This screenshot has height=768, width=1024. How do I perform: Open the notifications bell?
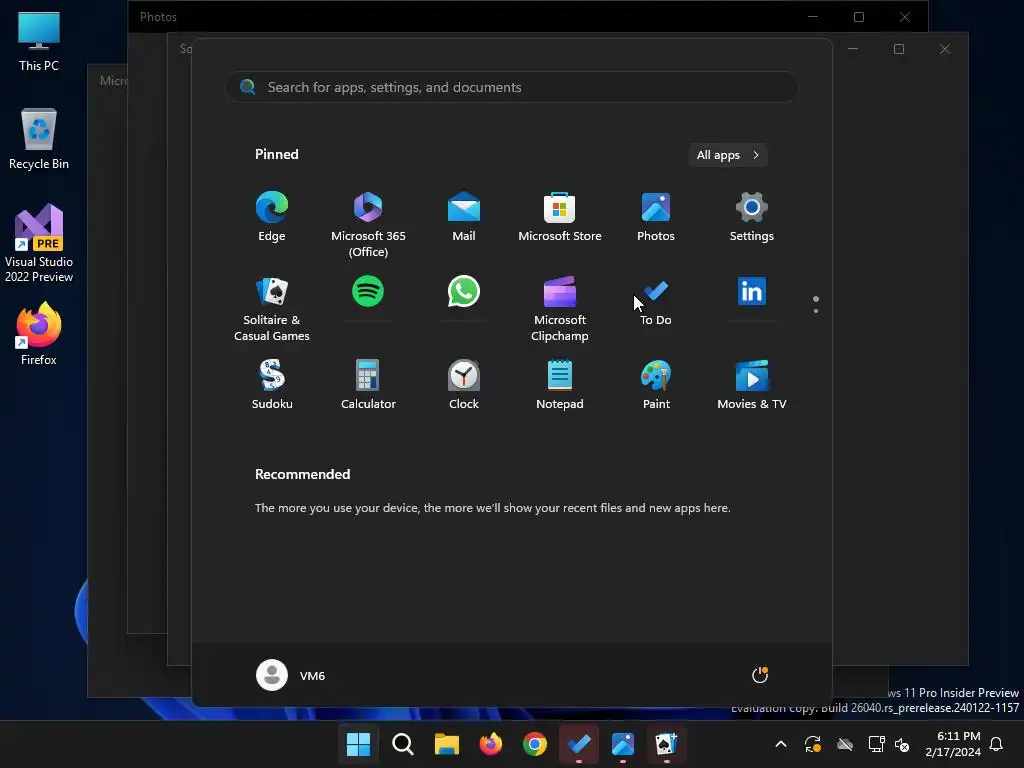coord(996,744)
